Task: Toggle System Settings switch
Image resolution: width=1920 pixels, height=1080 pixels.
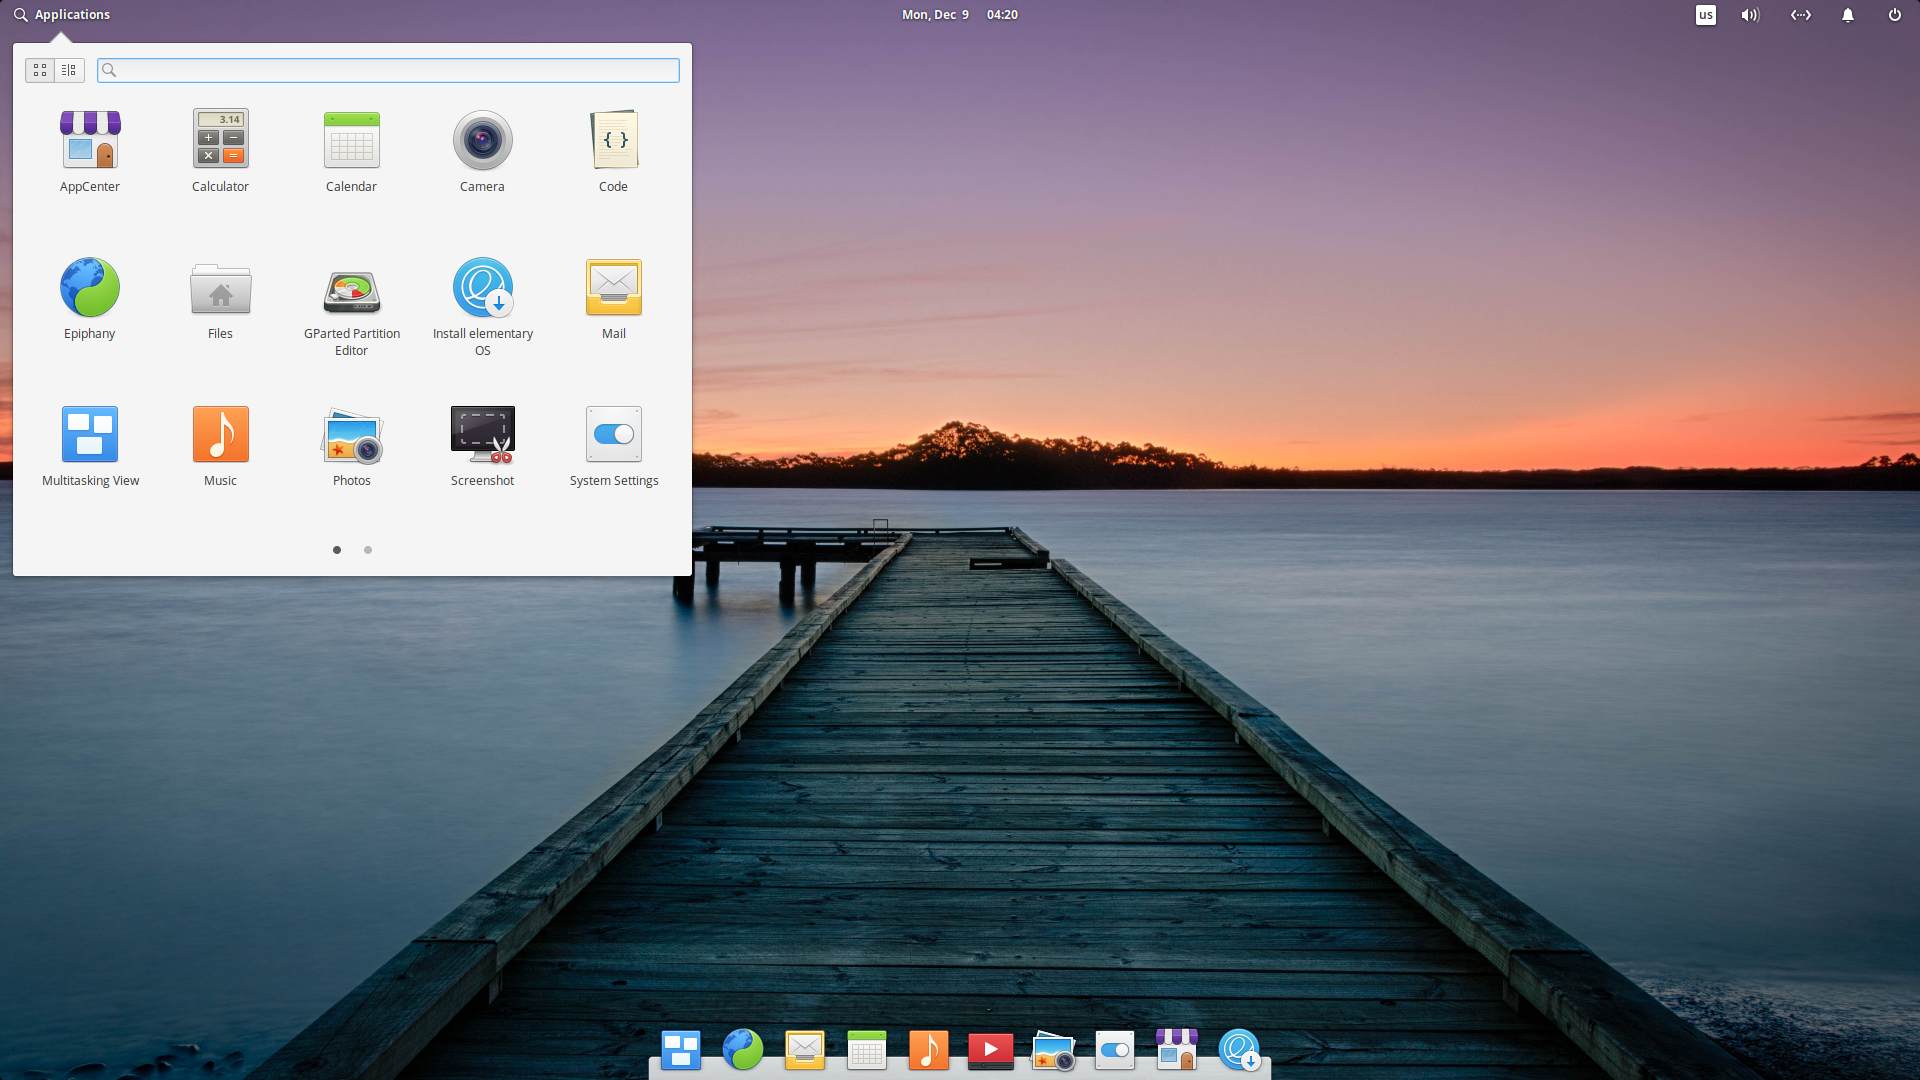Action: pyautogui.click(x=613, y=434)
